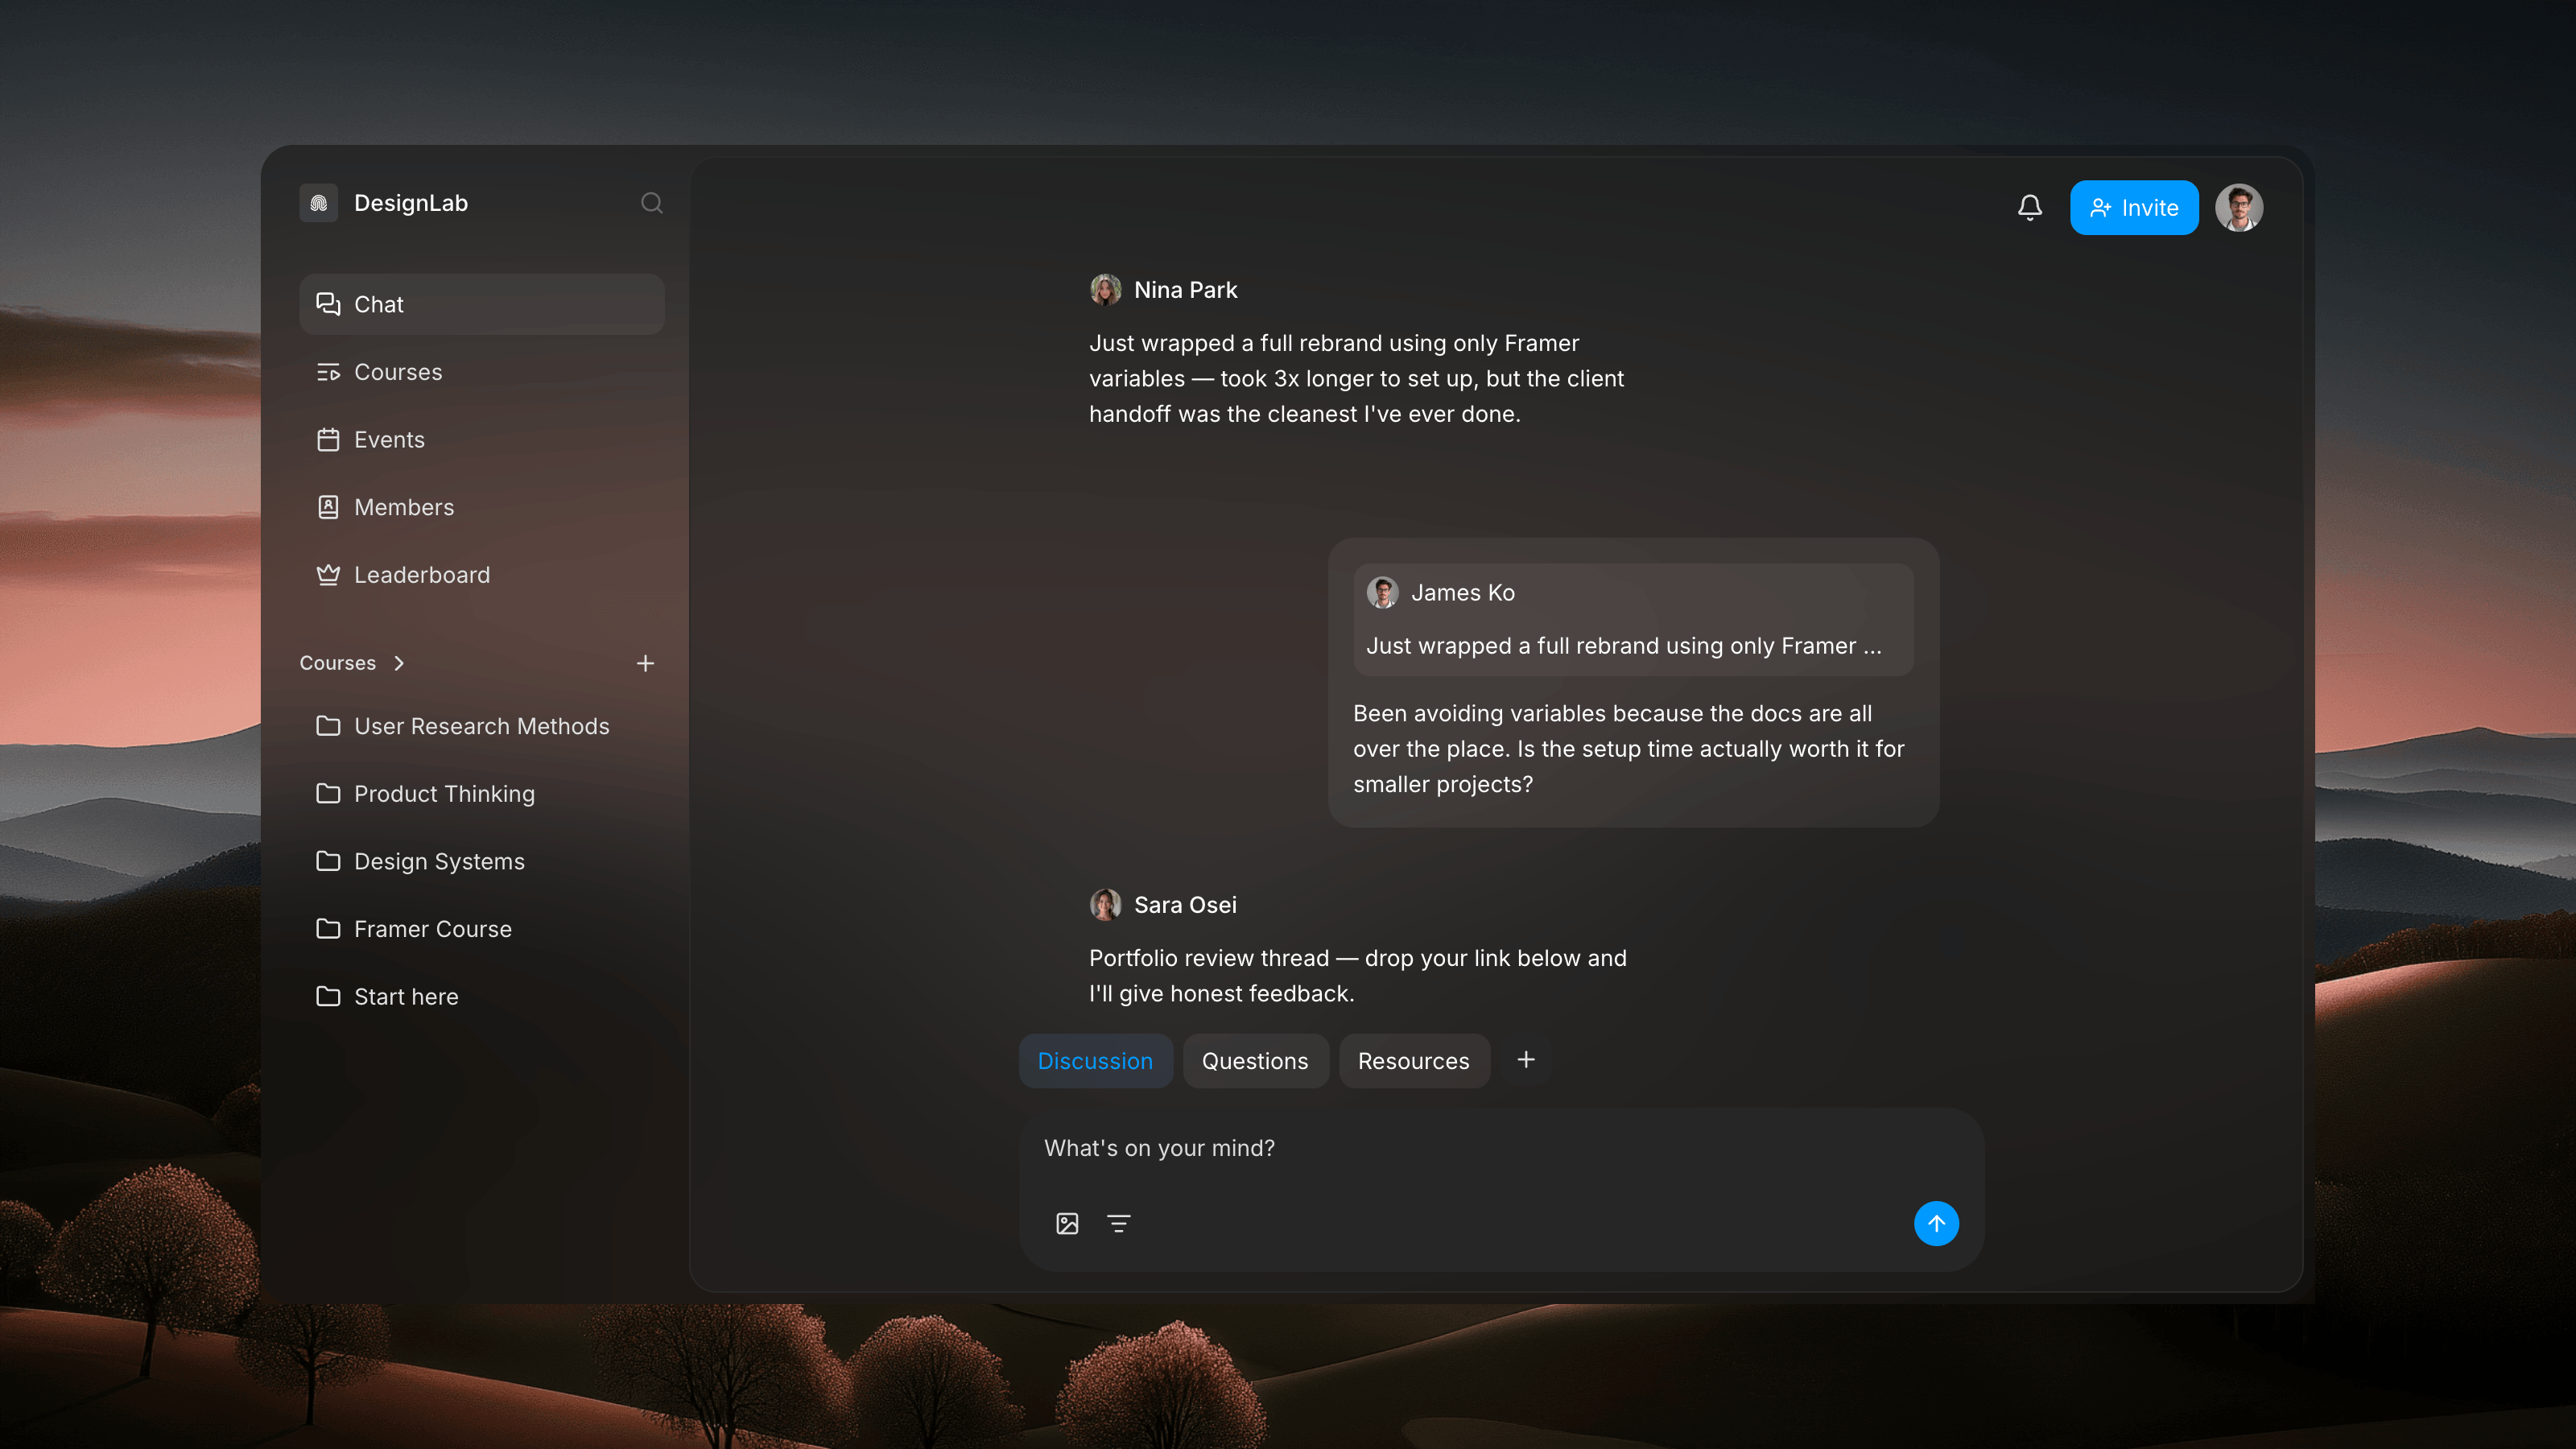
Task: Open User Research Methods folder
Action: pyautogui.click(x=481, y=726)
